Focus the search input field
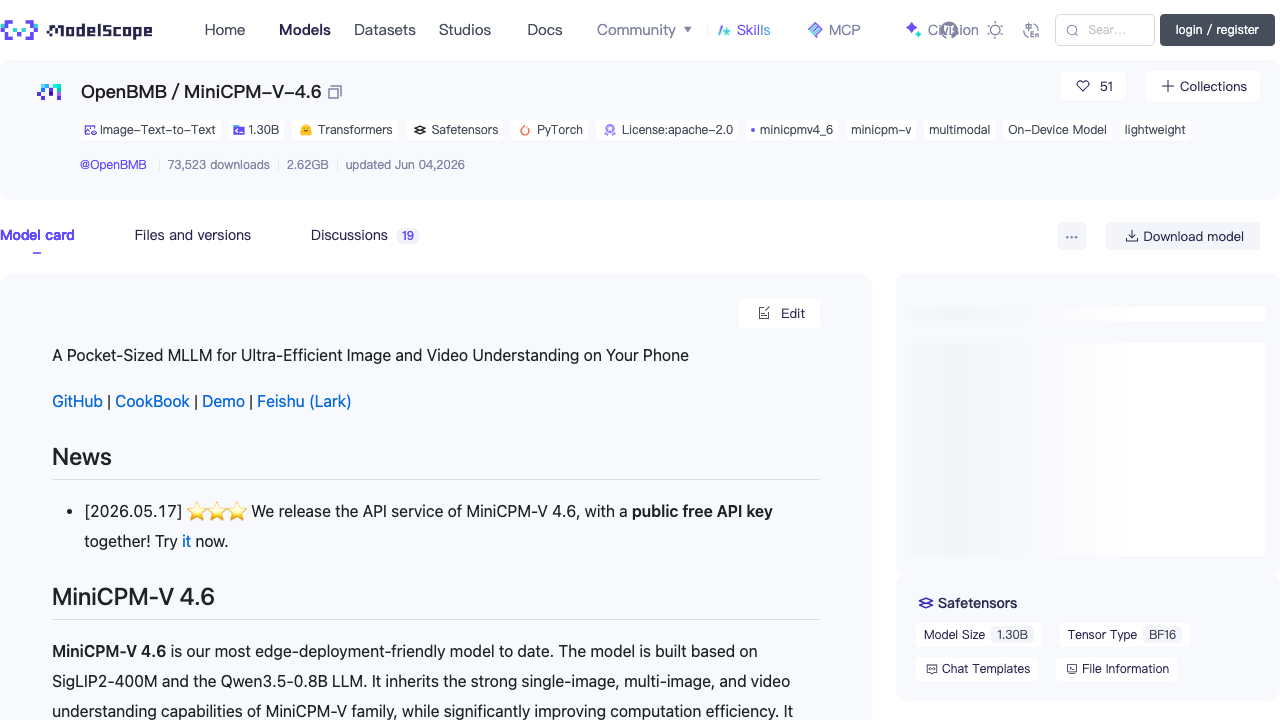 point(1105,30)
